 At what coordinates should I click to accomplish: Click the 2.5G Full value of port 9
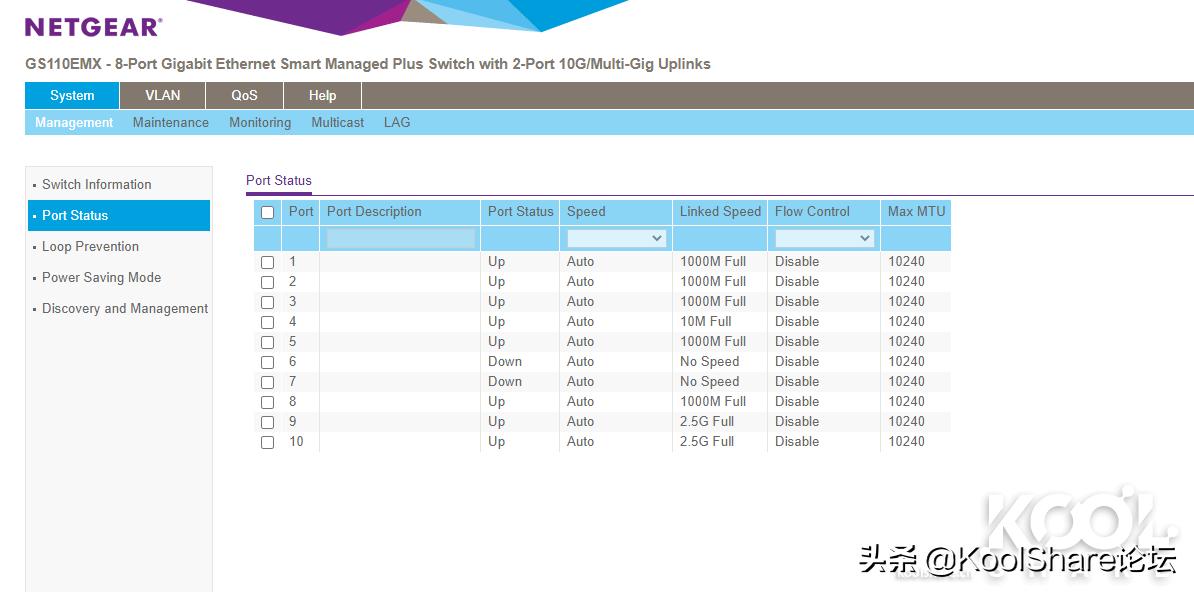click(707, 421)
